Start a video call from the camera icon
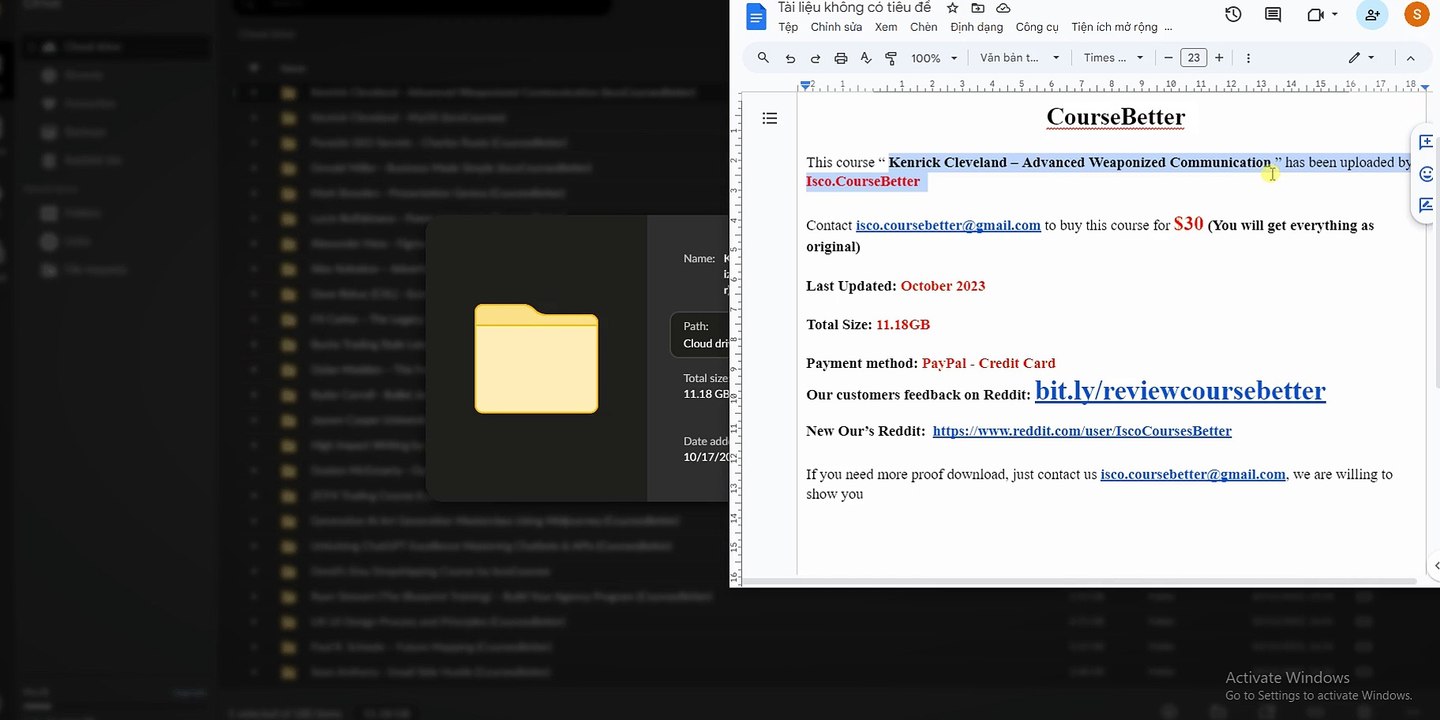The height and width of the screenshot is (720, 1440). pyautogui.click(x=1316, y=14)
